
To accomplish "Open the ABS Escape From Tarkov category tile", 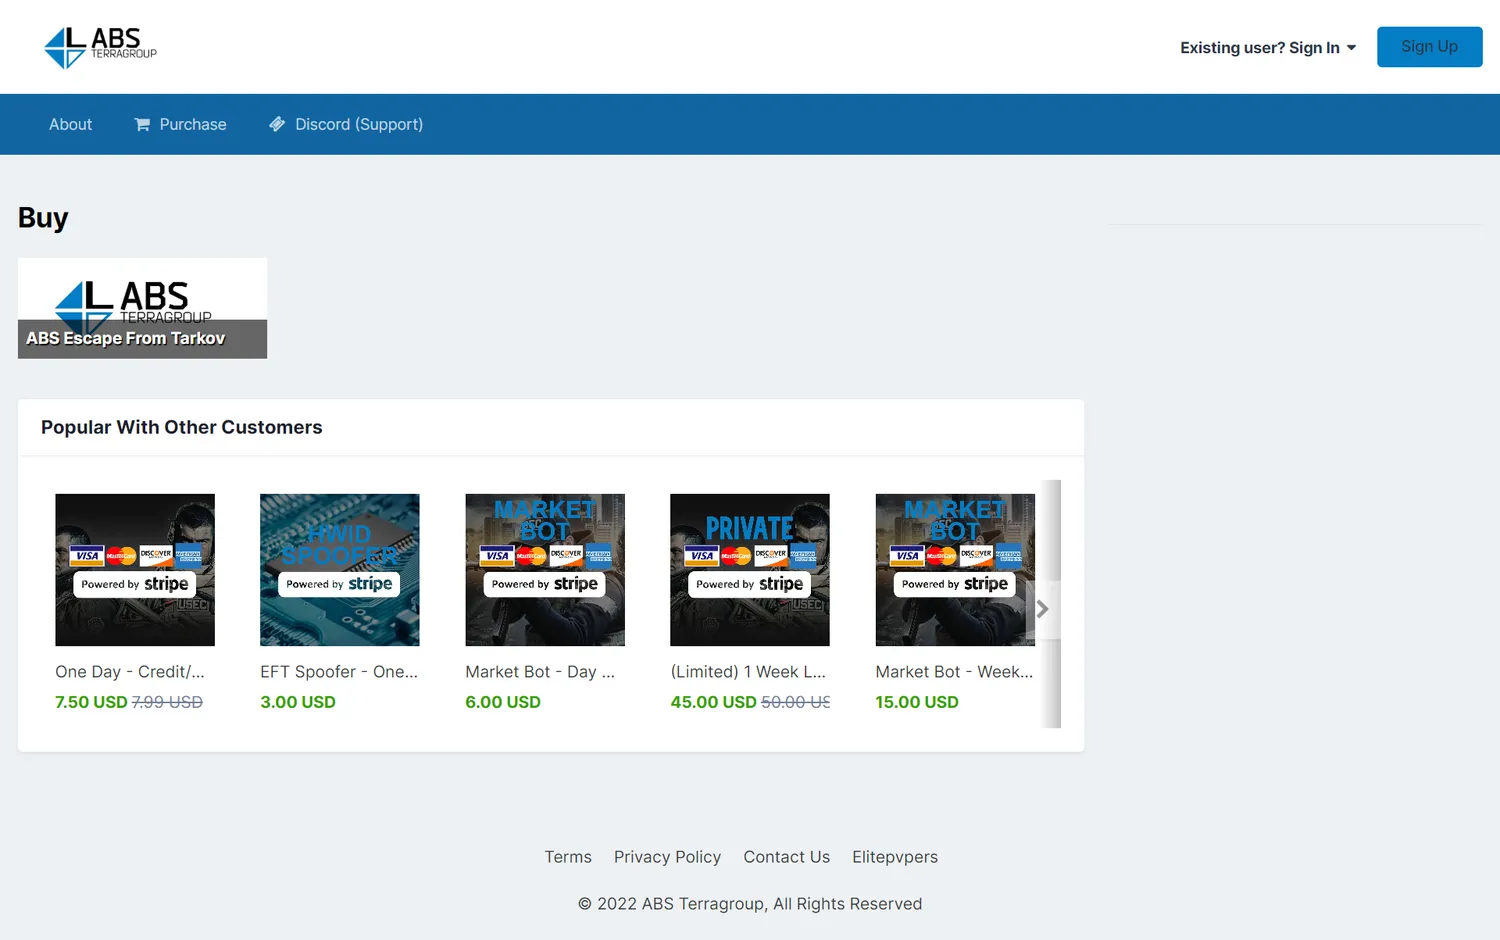I will 142,308.
